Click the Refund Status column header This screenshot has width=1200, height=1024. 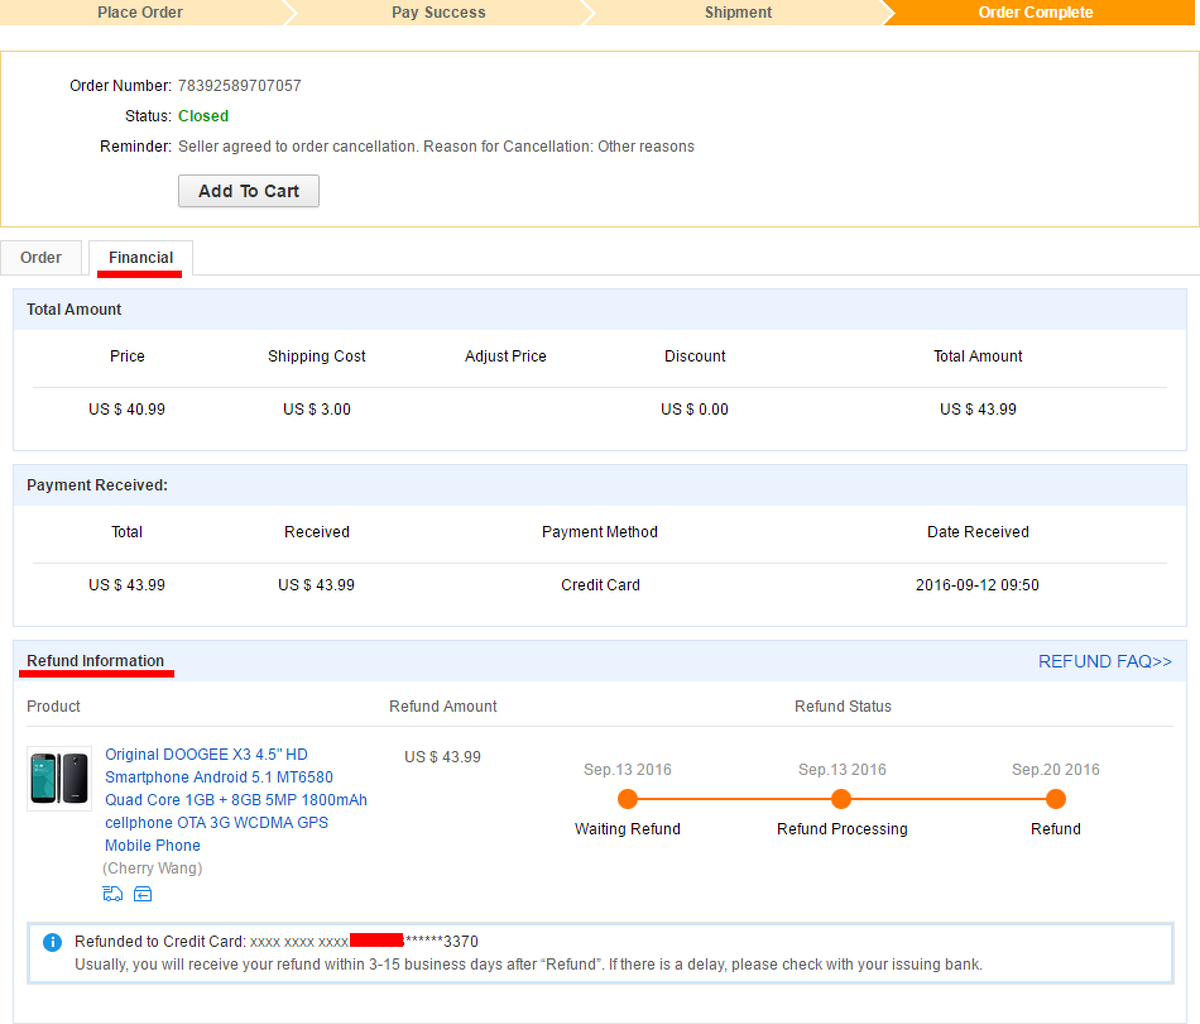[843, 706]
